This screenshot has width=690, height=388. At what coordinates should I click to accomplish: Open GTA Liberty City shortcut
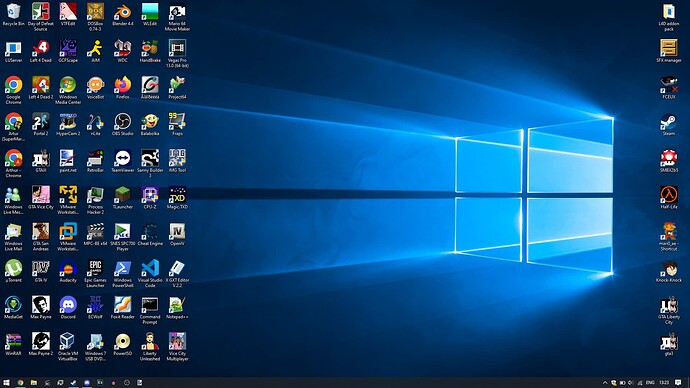coord(668,310)
